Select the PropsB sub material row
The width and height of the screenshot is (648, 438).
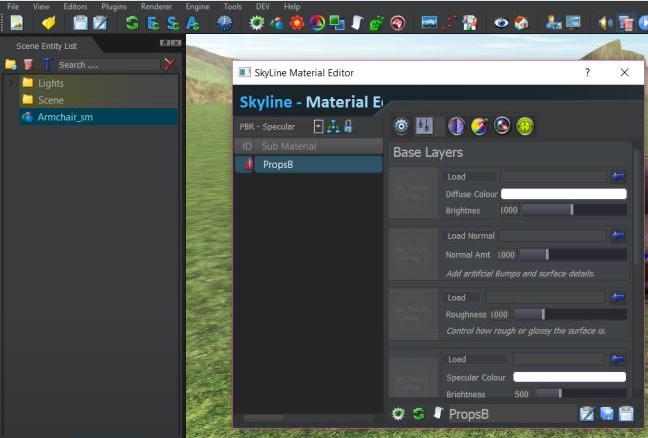(x=309, y=164)
